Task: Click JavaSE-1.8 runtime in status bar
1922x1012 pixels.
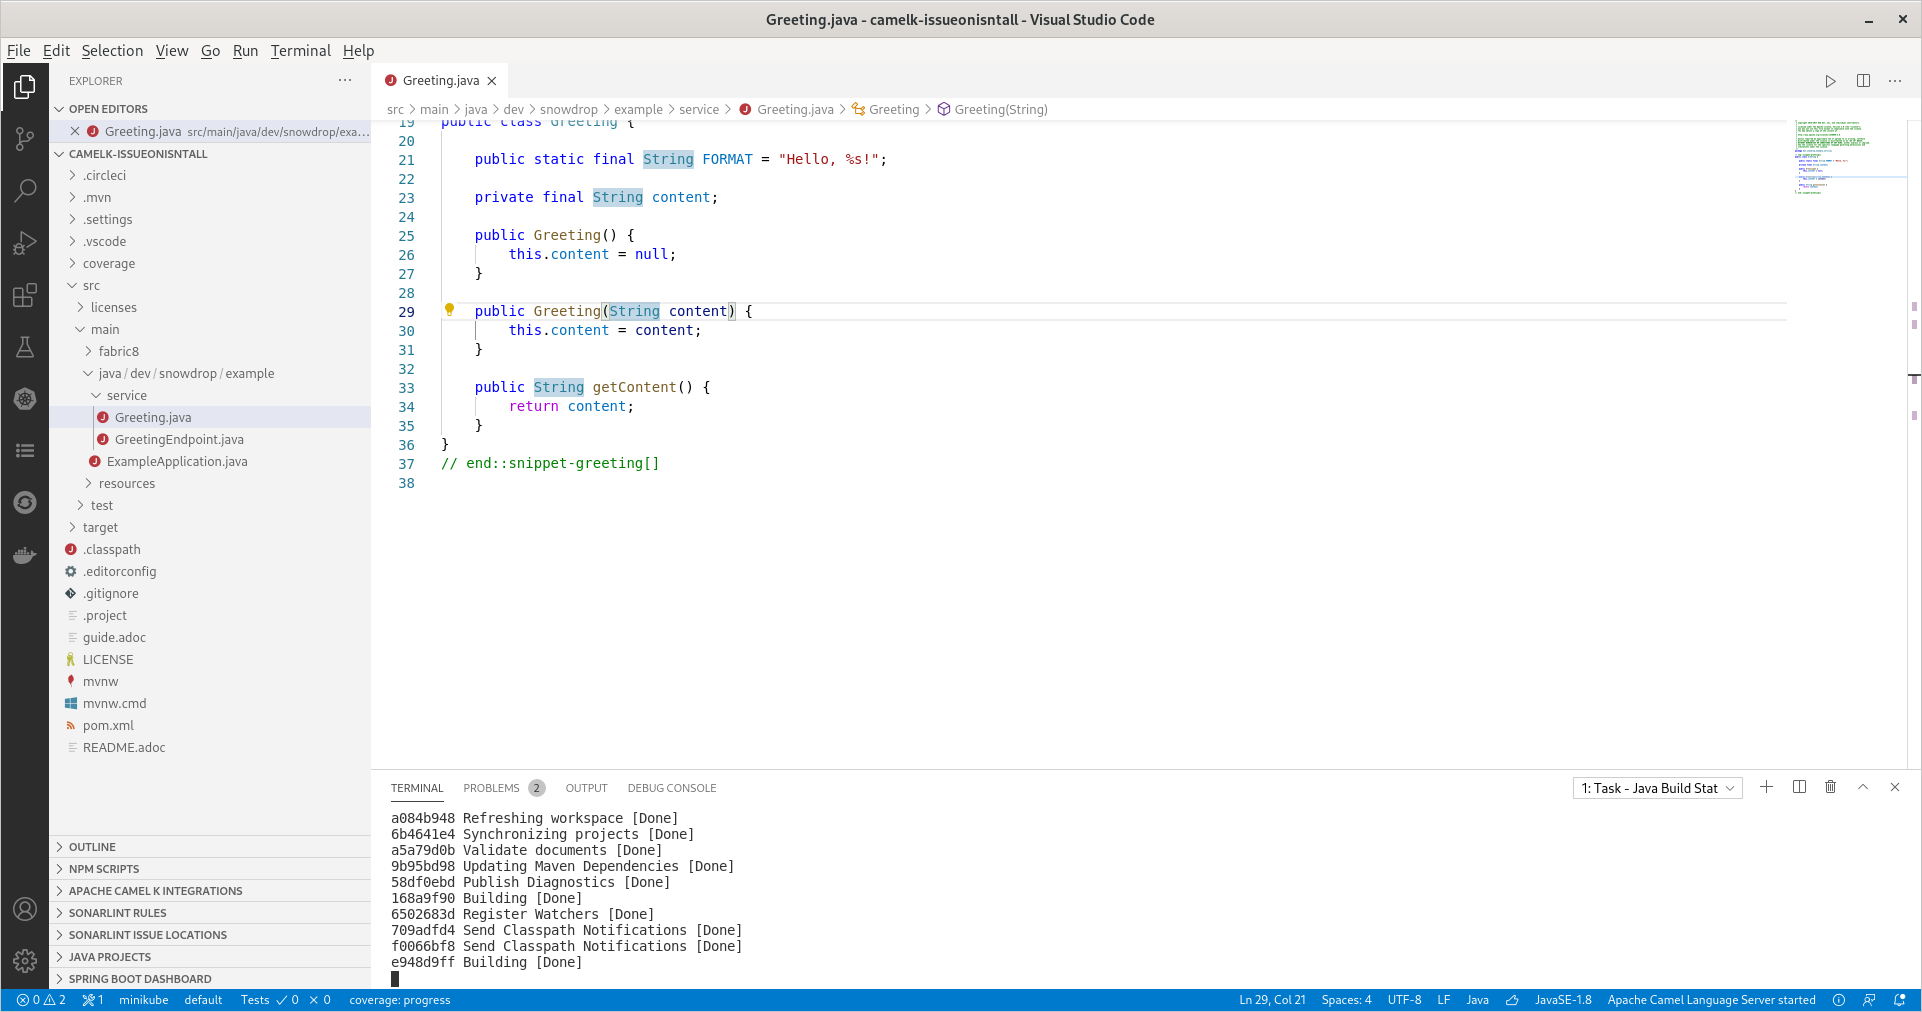Action: 1563,1000
